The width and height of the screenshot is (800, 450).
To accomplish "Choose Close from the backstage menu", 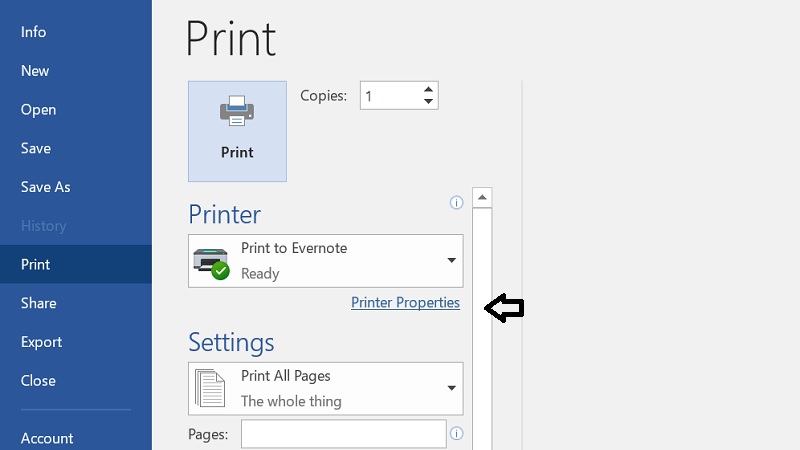I will coord(38,381).
